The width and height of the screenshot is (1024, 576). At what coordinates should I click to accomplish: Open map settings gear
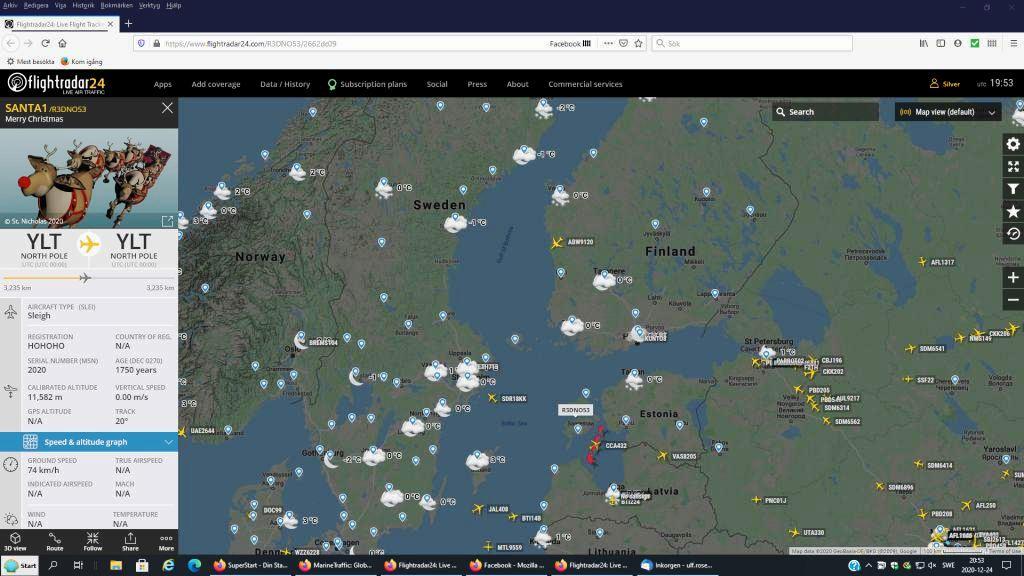point(1013,144)
